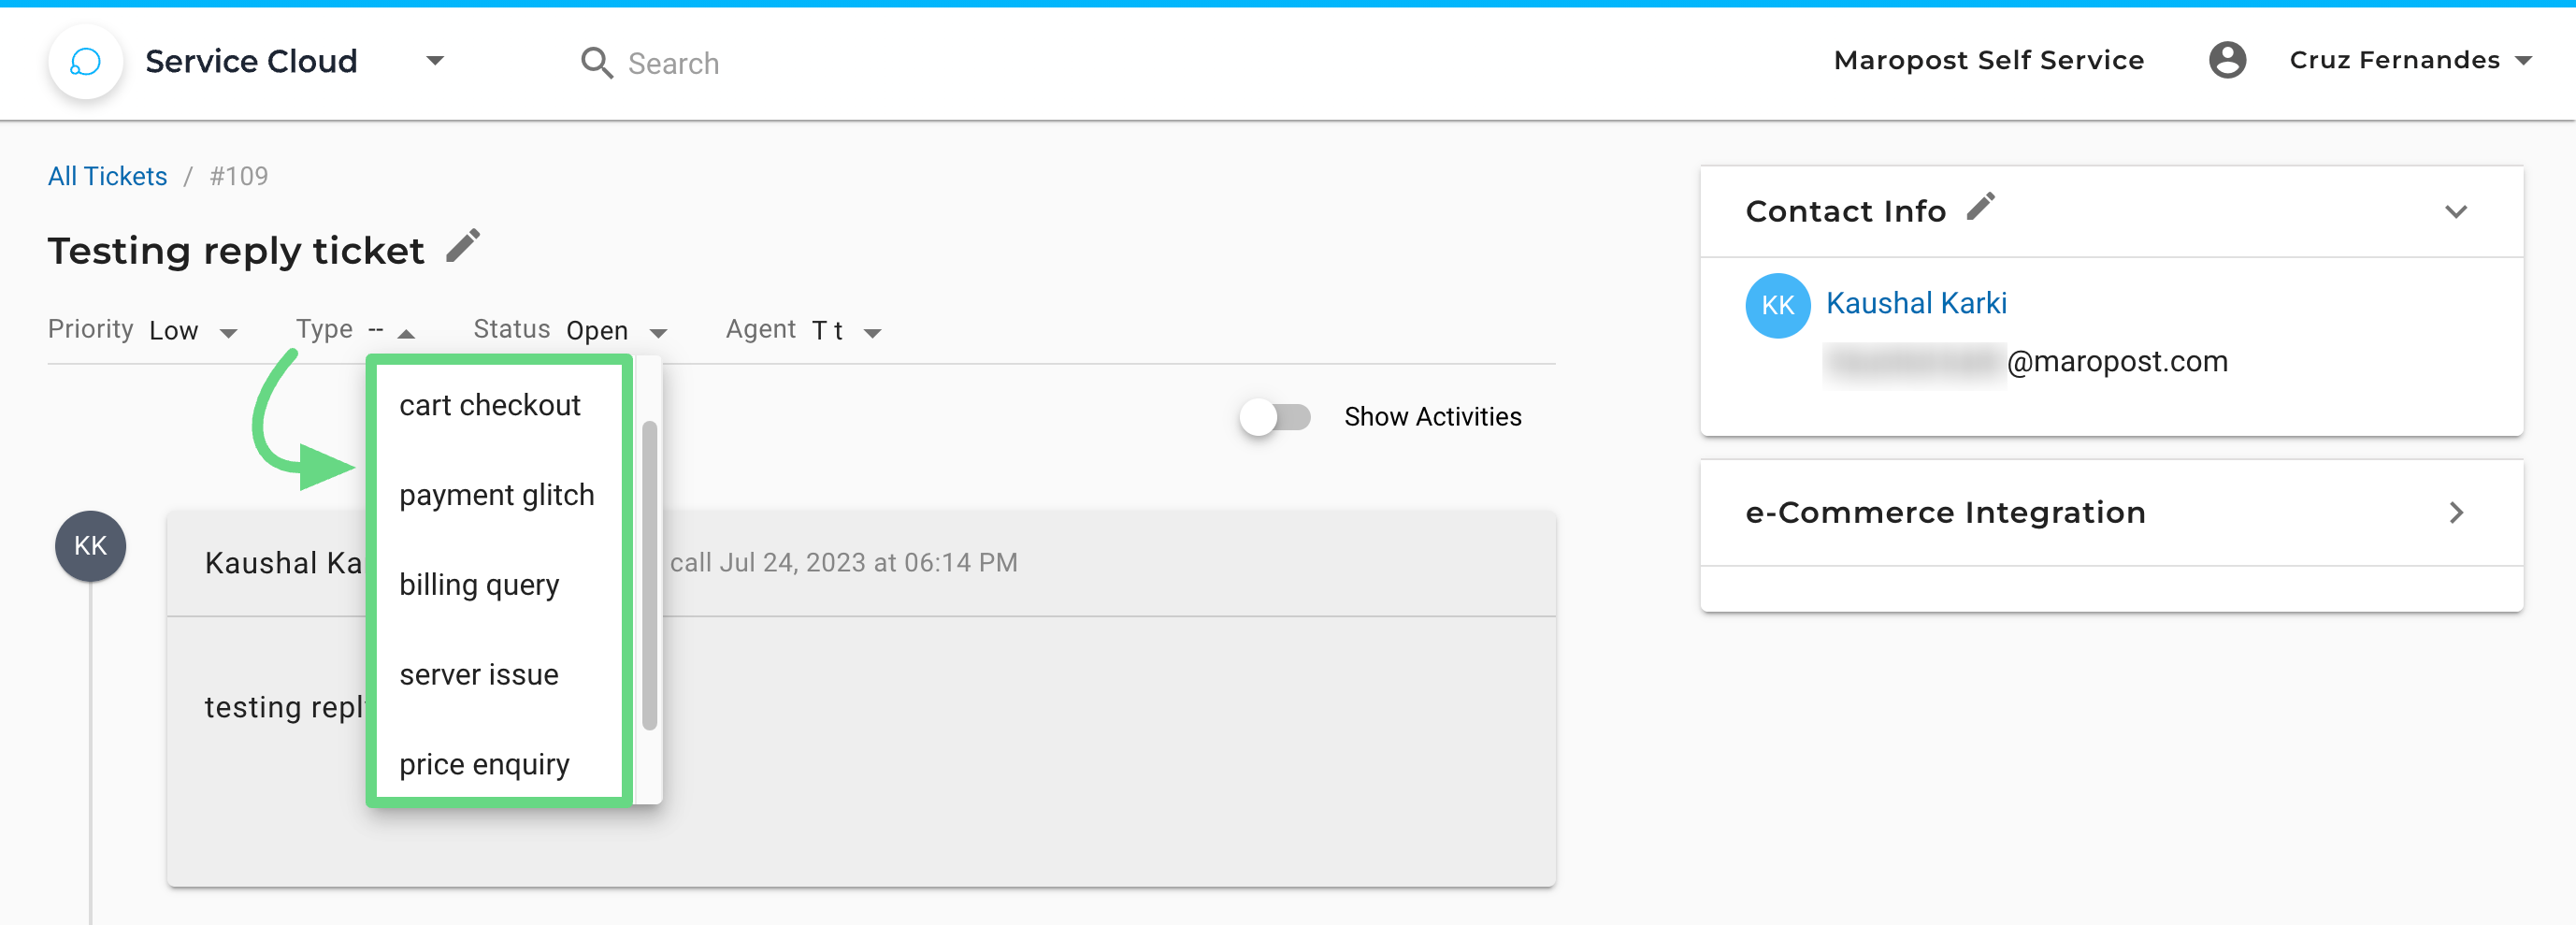Click the Service Cloud chat logo icon
Screen dimensions: 2576x925
coord(86,62)
